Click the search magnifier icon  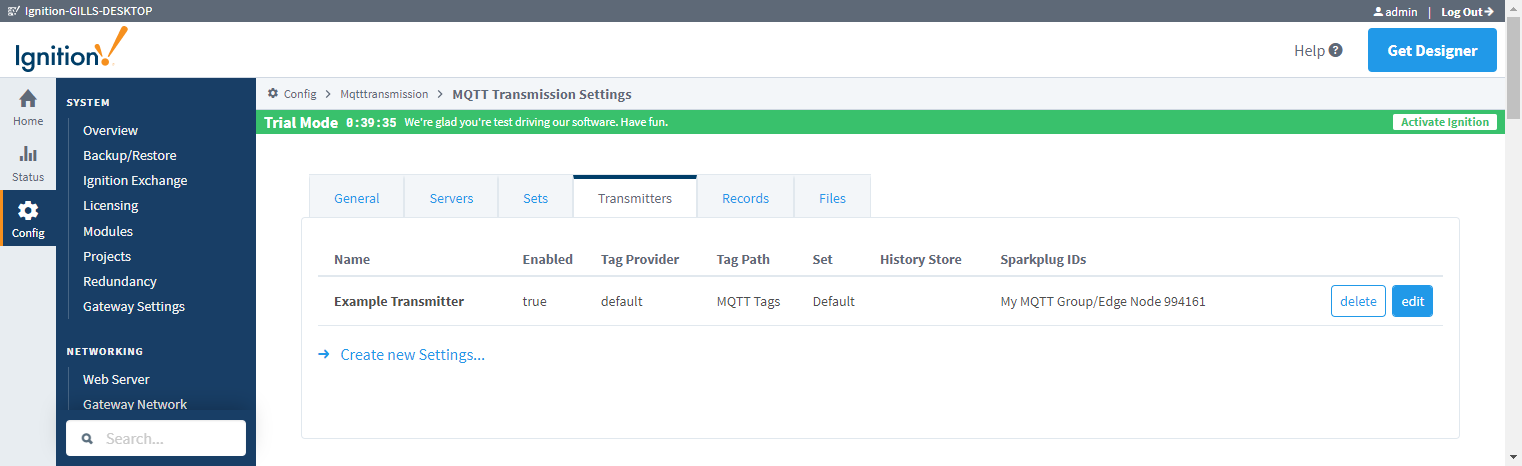click(x=87, y=438)
